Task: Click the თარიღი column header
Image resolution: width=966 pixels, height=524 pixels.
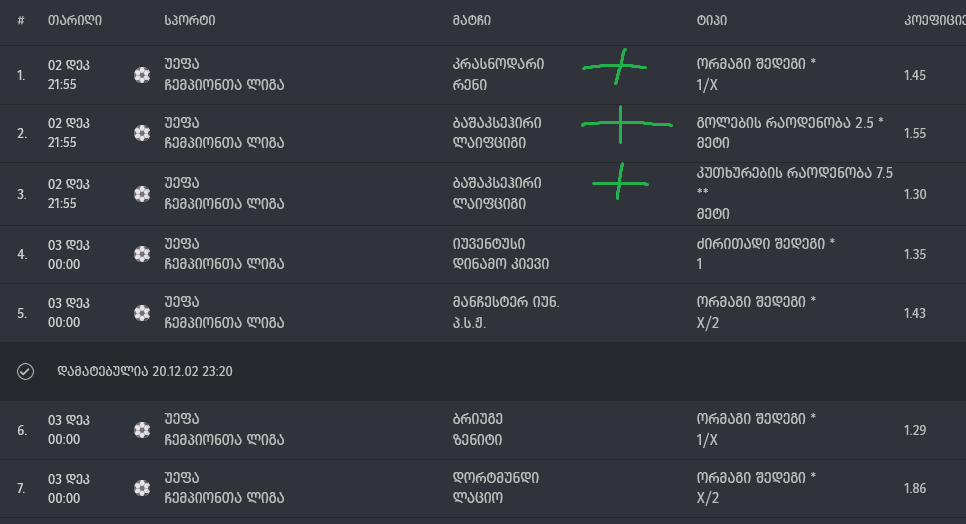Action: click(75, 20)
